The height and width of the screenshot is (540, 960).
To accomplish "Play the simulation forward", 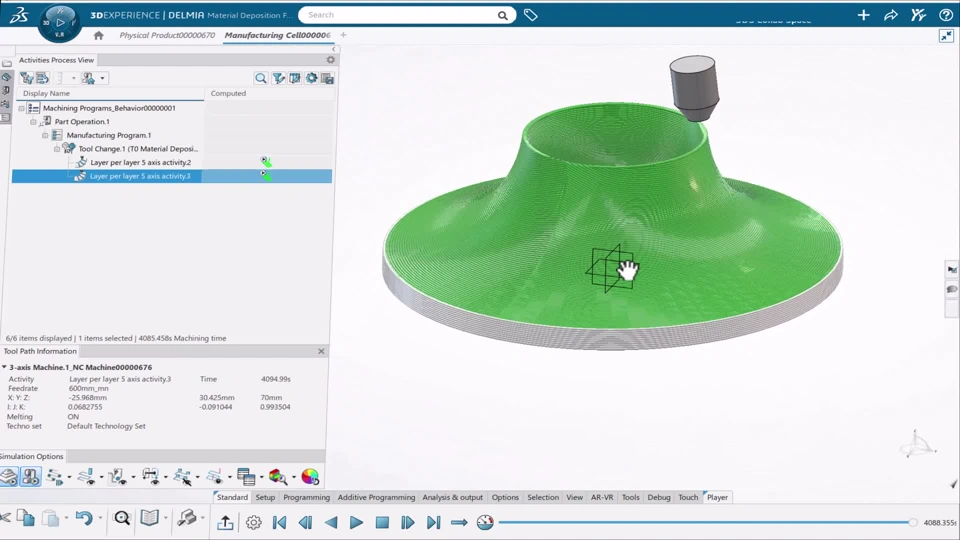I will pyautogui.click(x=356, y=522).
